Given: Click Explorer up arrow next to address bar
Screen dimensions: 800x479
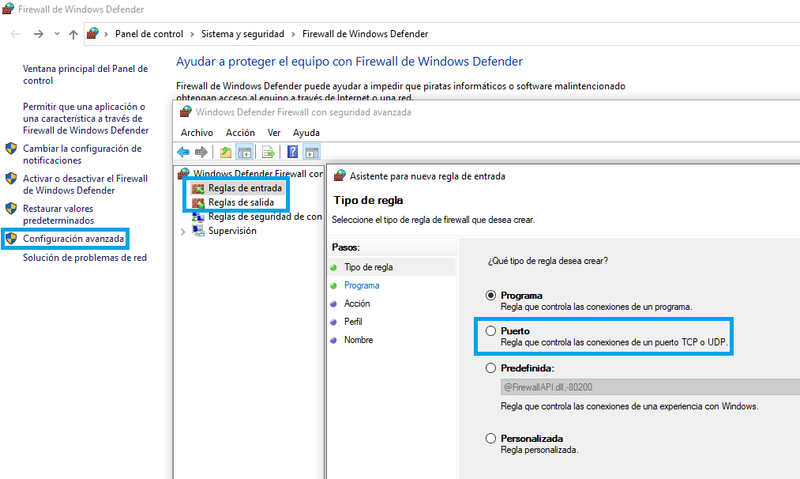Looking at the screenshot, I should coord(73,34).
